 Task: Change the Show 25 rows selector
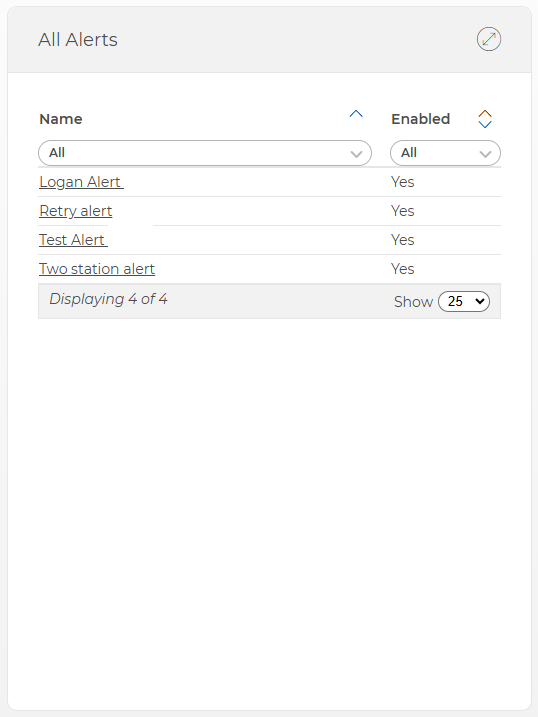coord(464,301)
